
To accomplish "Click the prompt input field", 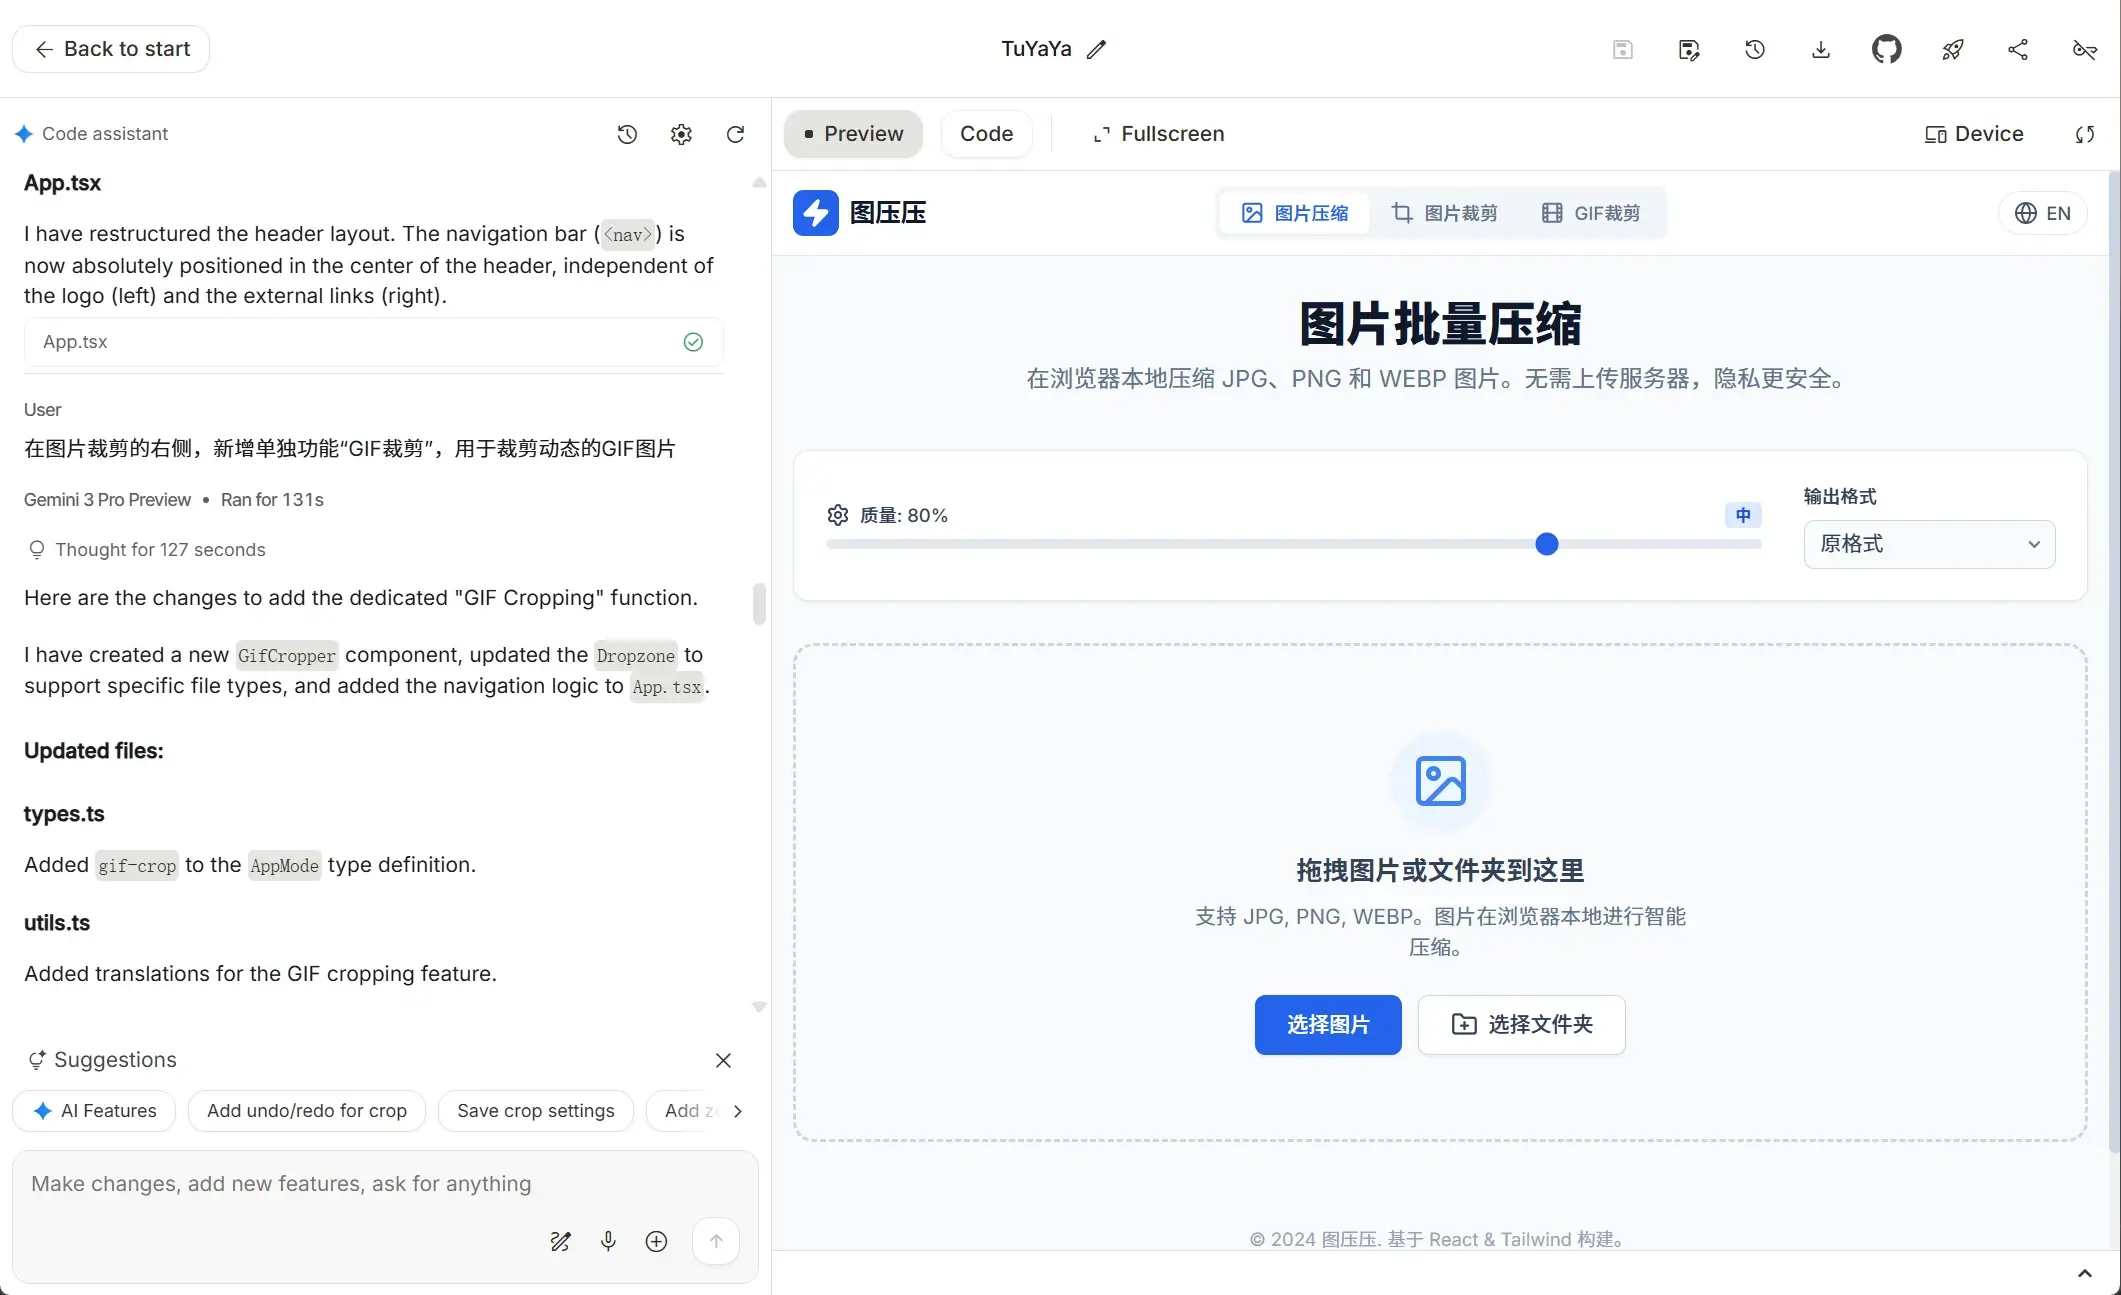I will pyautogui.click(x=280, y=1184).
